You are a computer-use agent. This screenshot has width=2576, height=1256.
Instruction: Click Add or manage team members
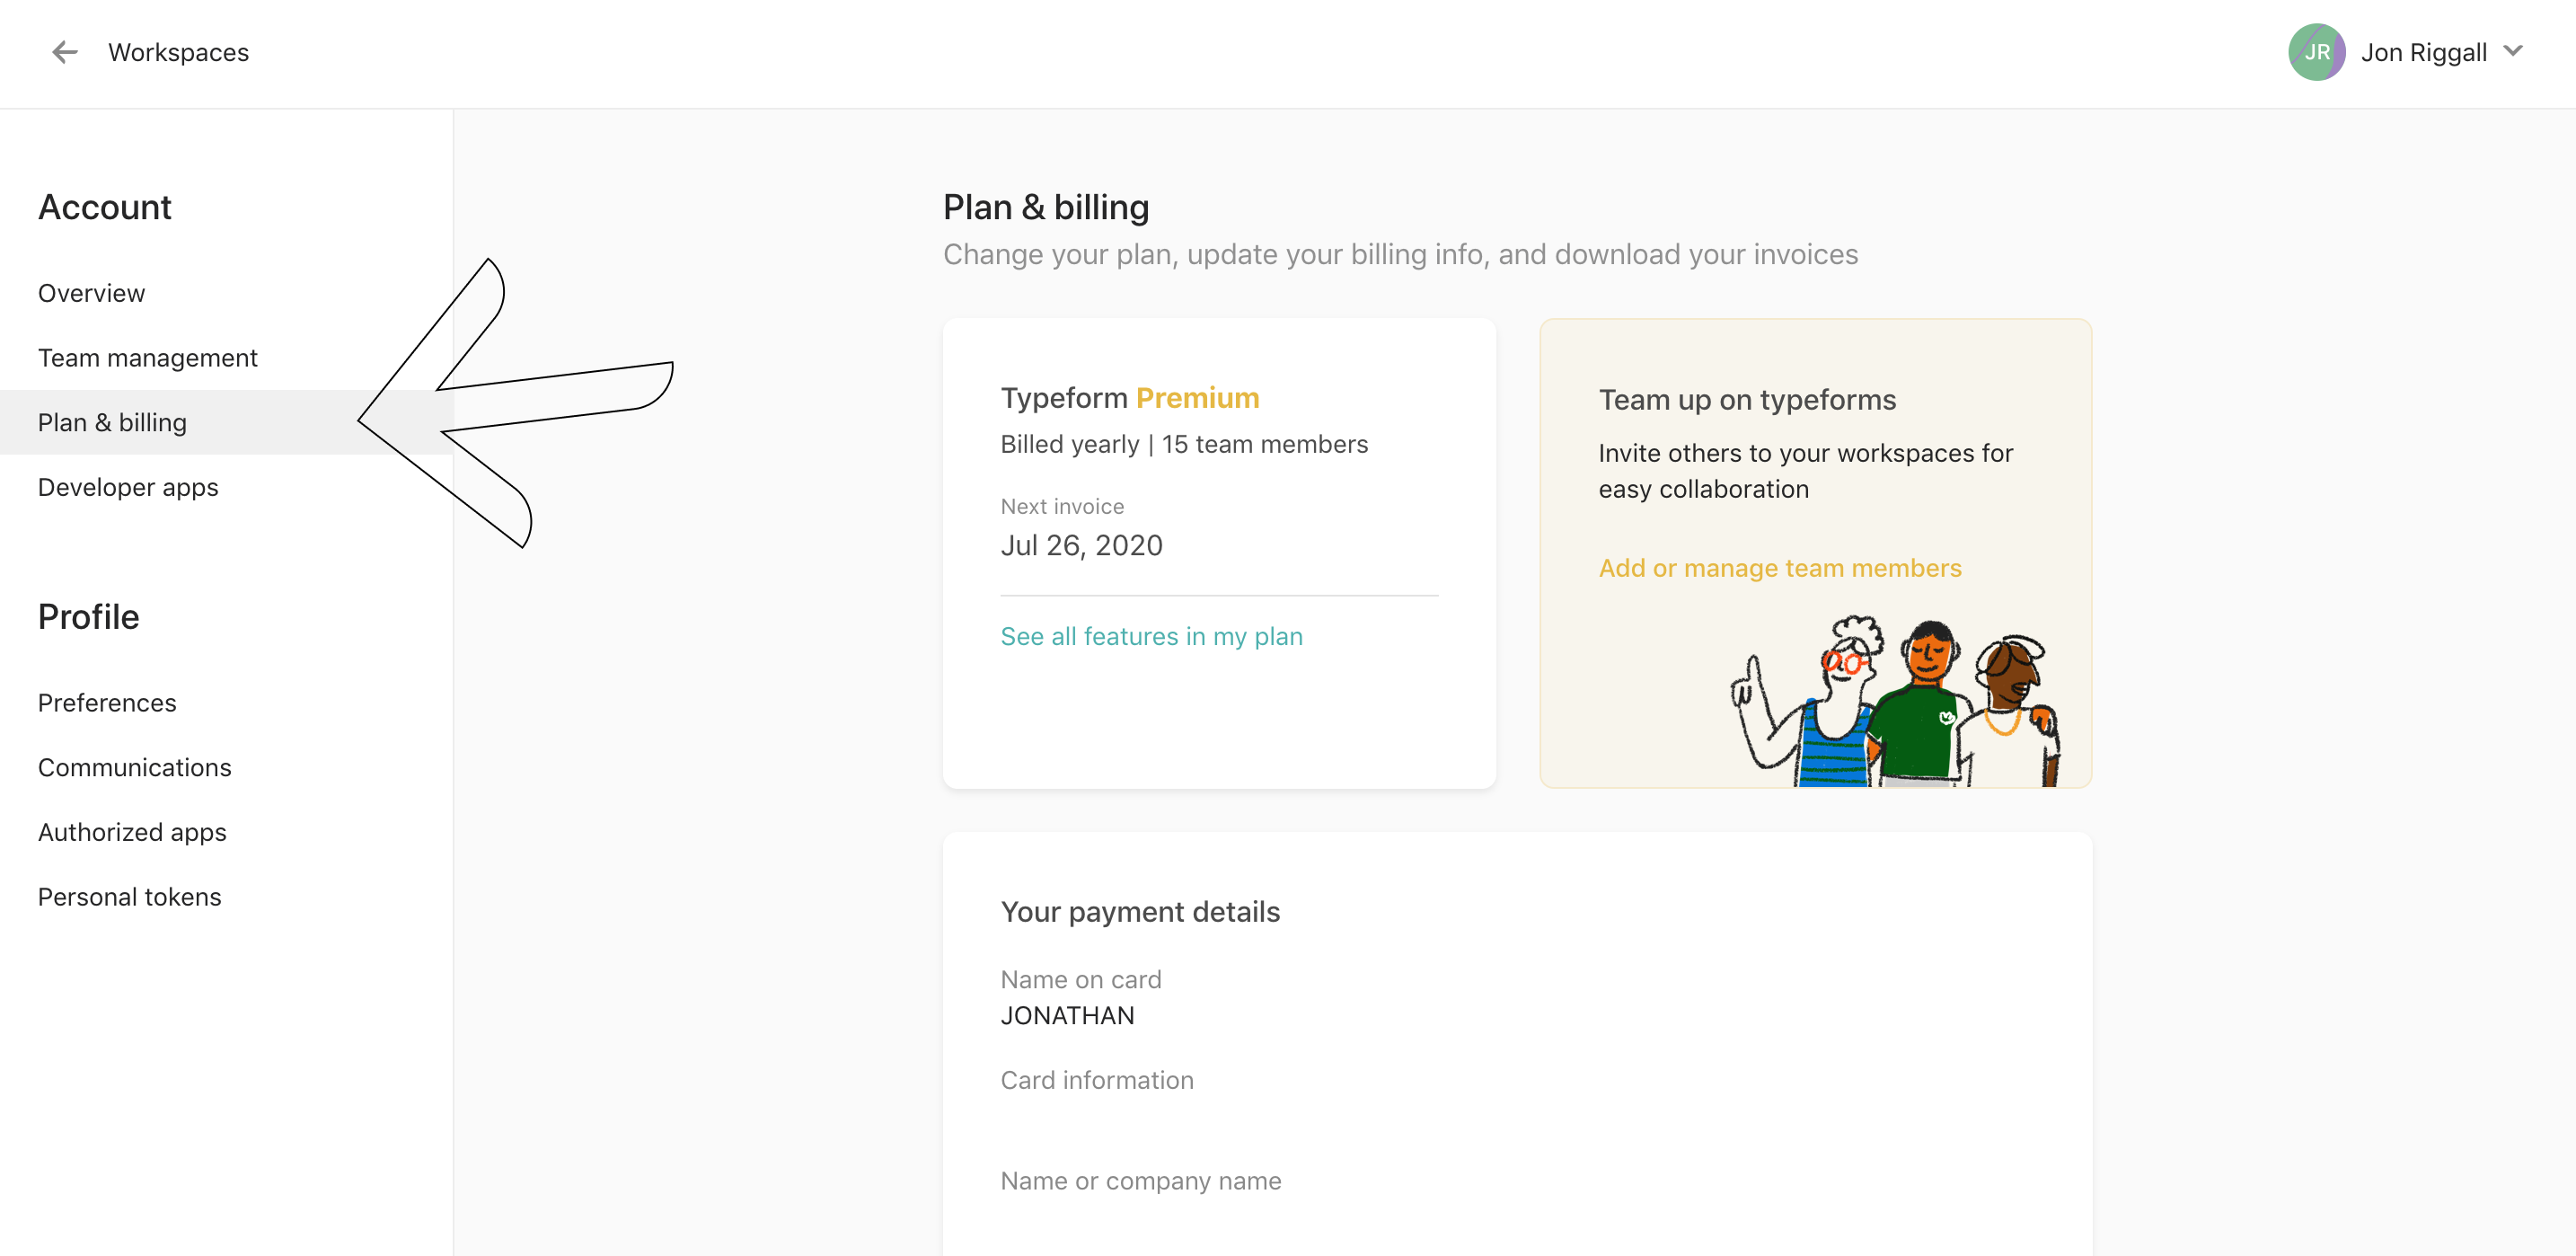(1780, 568)
